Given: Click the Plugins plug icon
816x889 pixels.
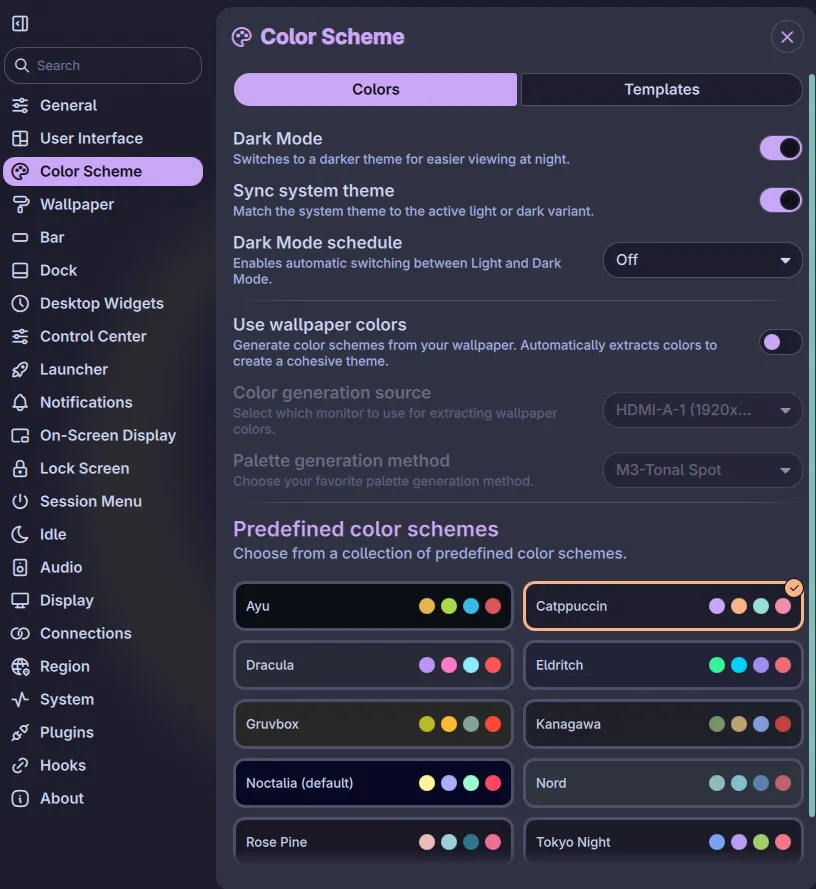Looking at the screenshot, I should point(20,733).
